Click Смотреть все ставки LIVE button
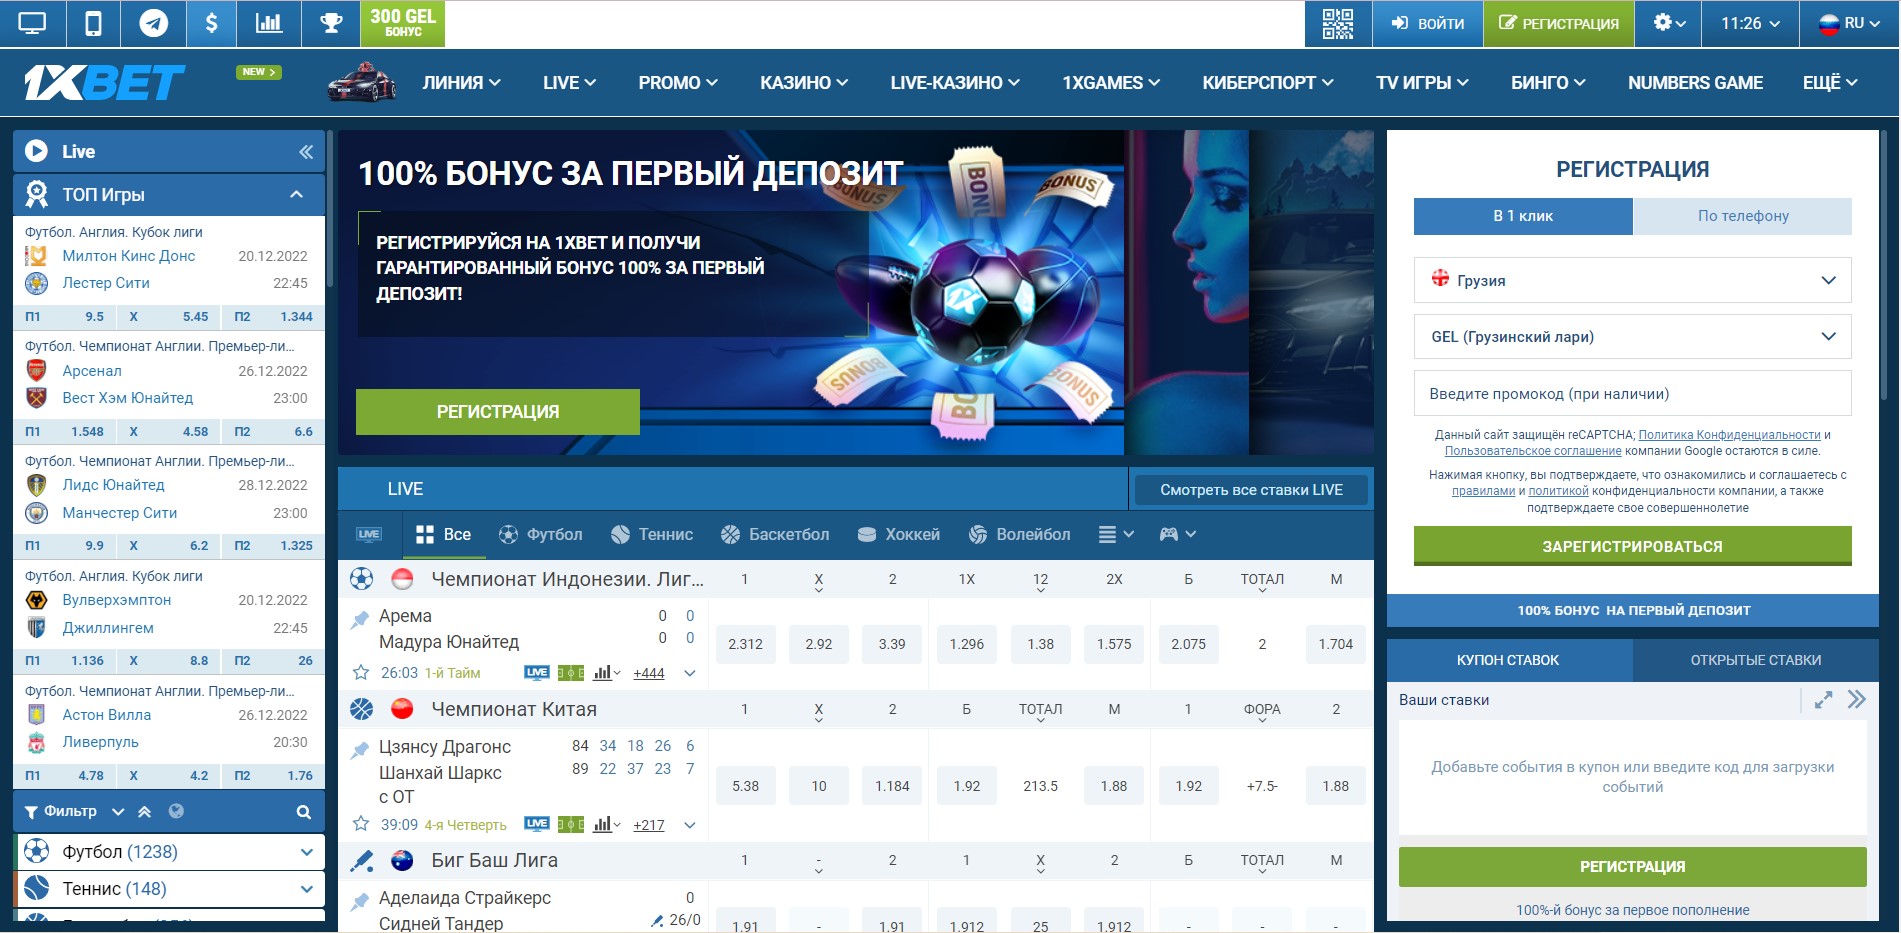 [1251, 490]
